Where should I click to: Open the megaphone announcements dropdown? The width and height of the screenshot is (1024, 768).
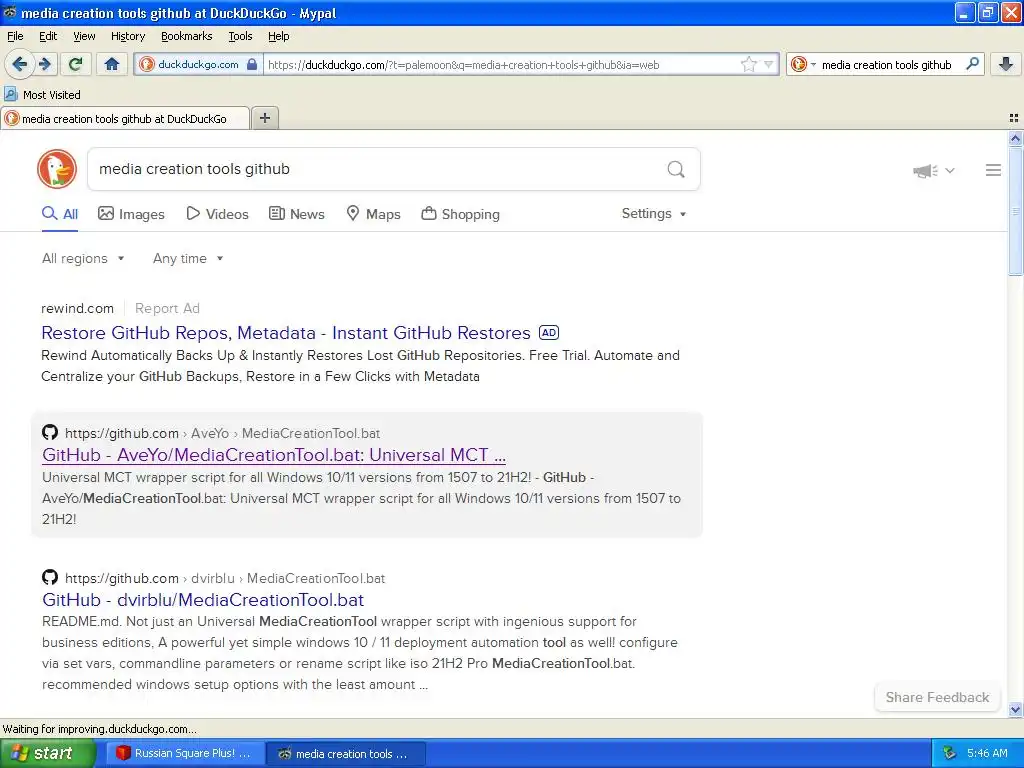934,170
